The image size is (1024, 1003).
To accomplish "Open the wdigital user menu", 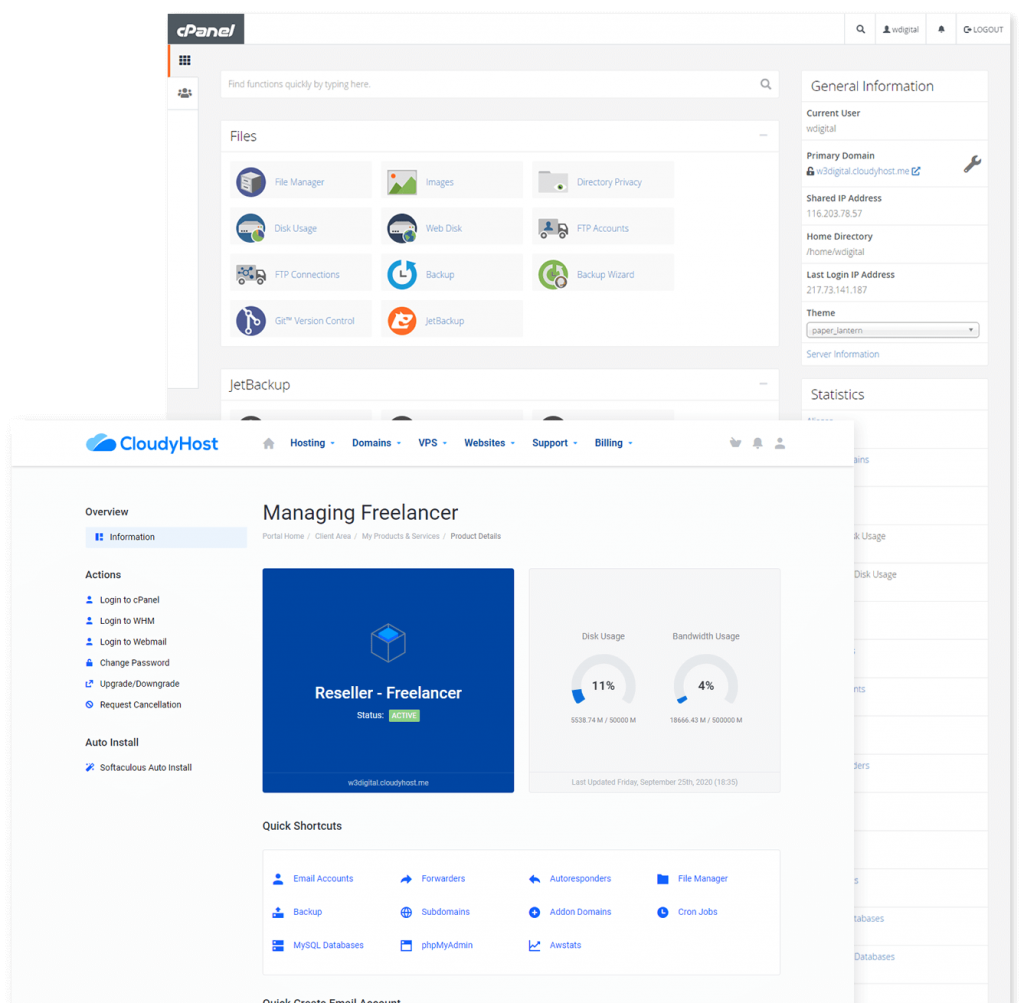I will (x=901, y=29).
